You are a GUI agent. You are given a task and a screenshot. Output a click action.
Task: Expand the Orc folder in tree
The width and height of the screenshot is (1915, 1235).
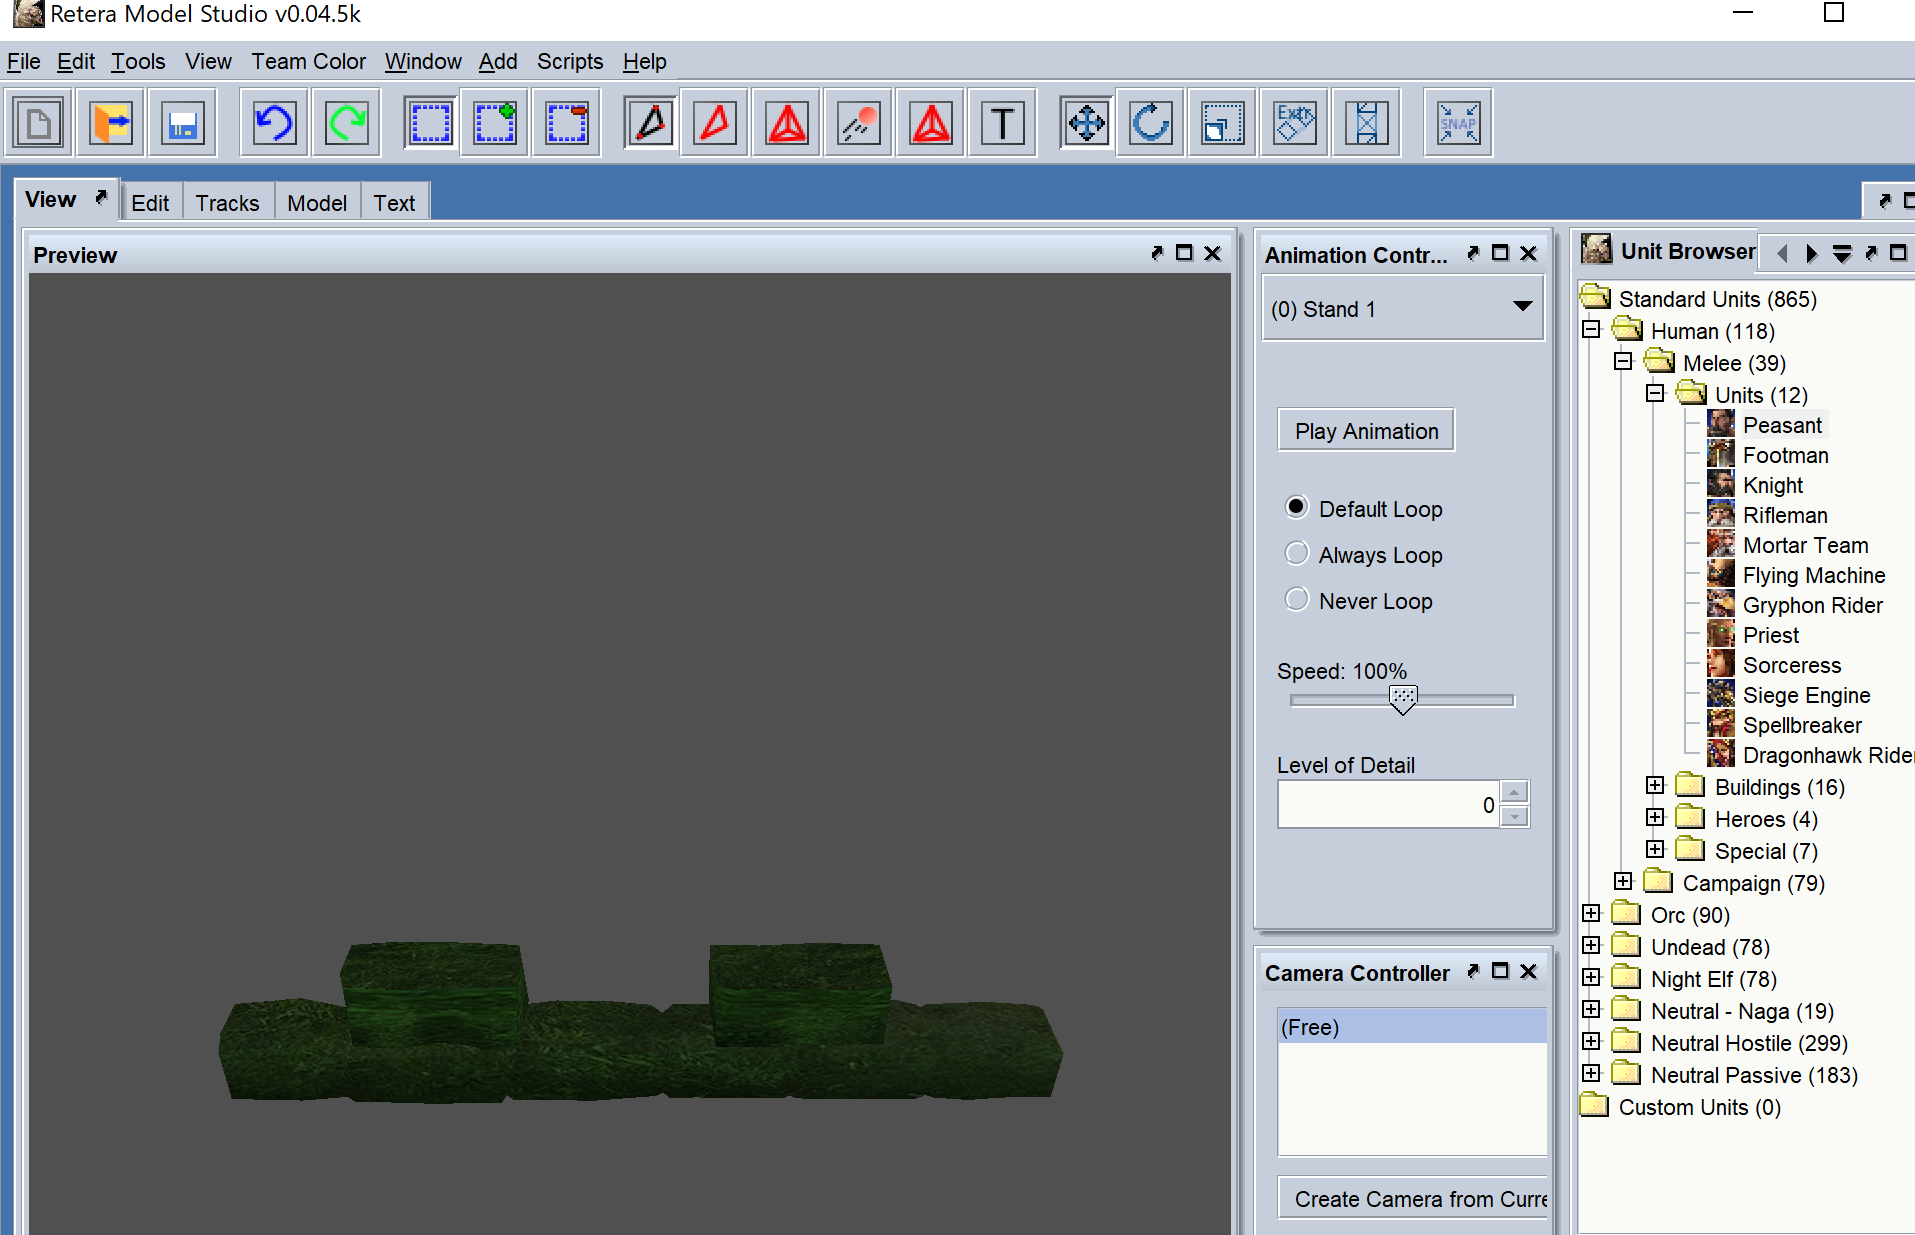click(1591, 914)
